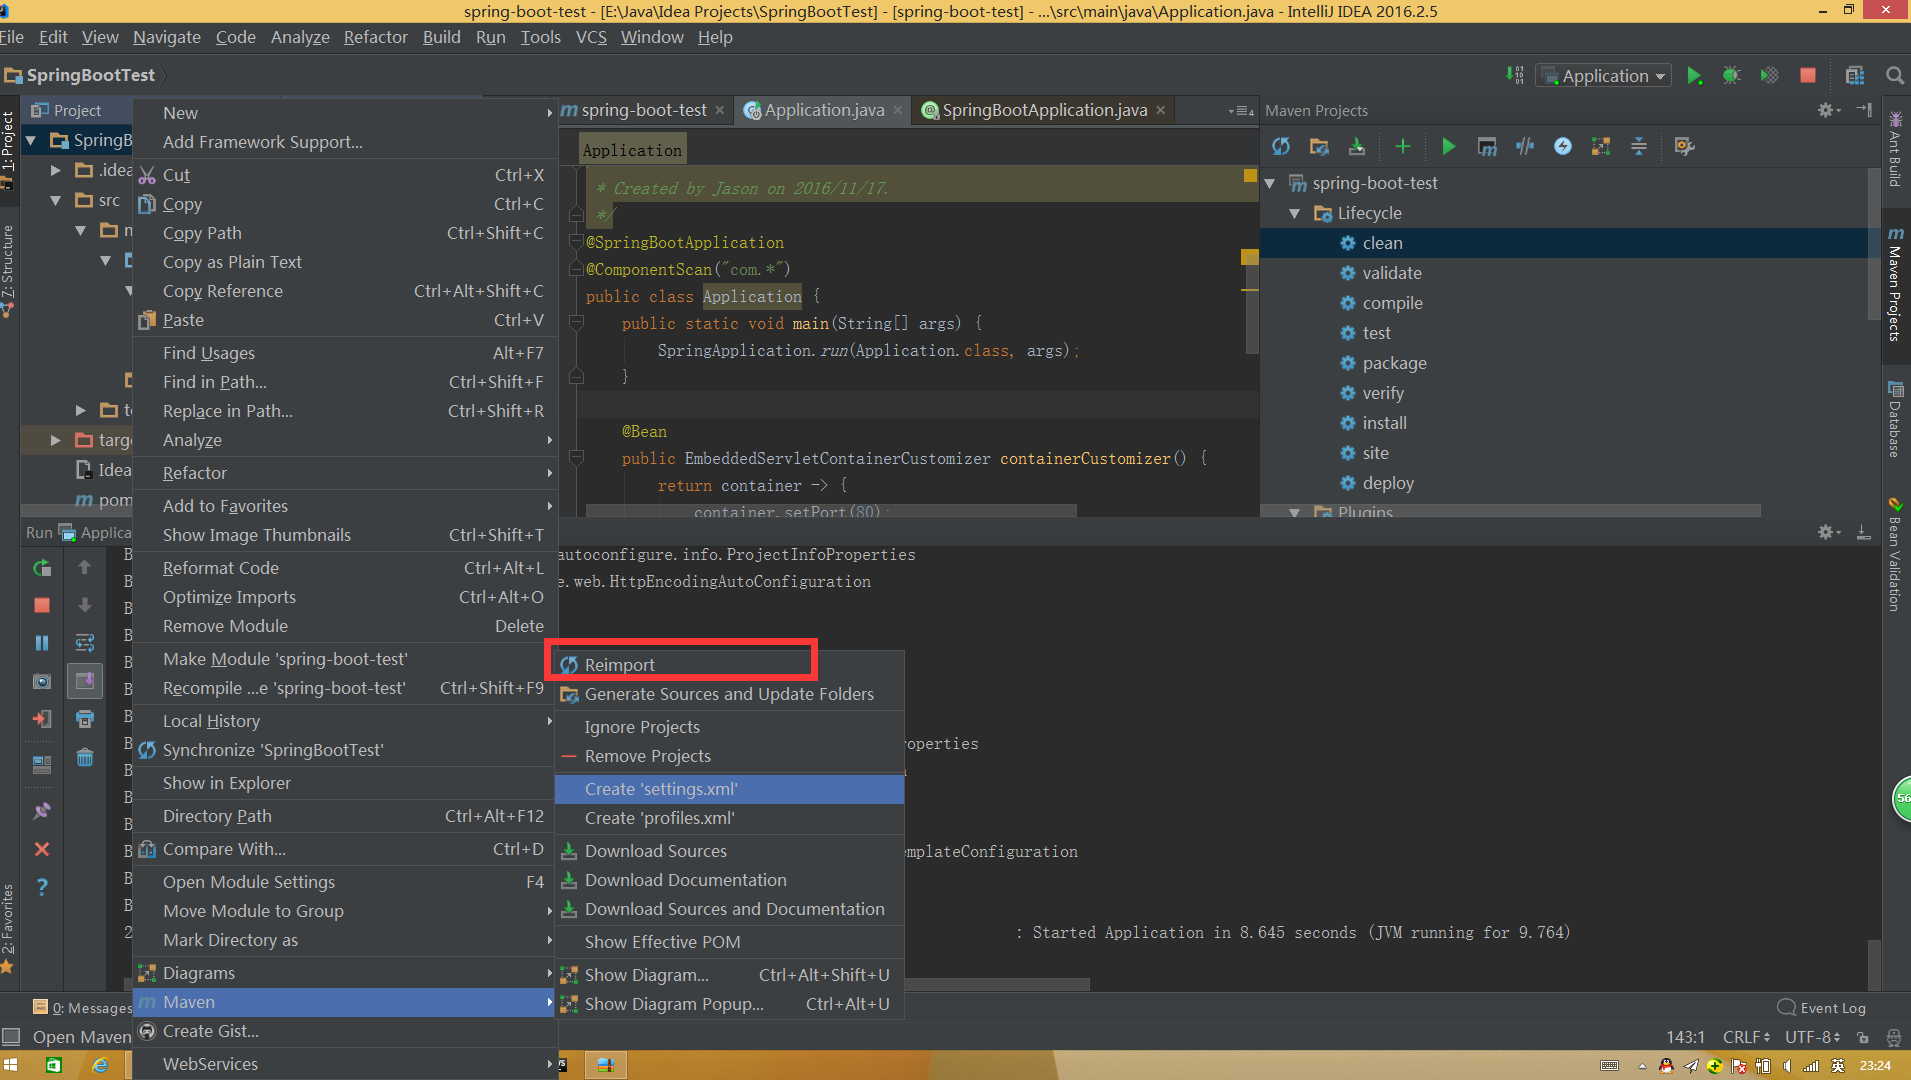Pause output in Run tool window

point(42,643)
